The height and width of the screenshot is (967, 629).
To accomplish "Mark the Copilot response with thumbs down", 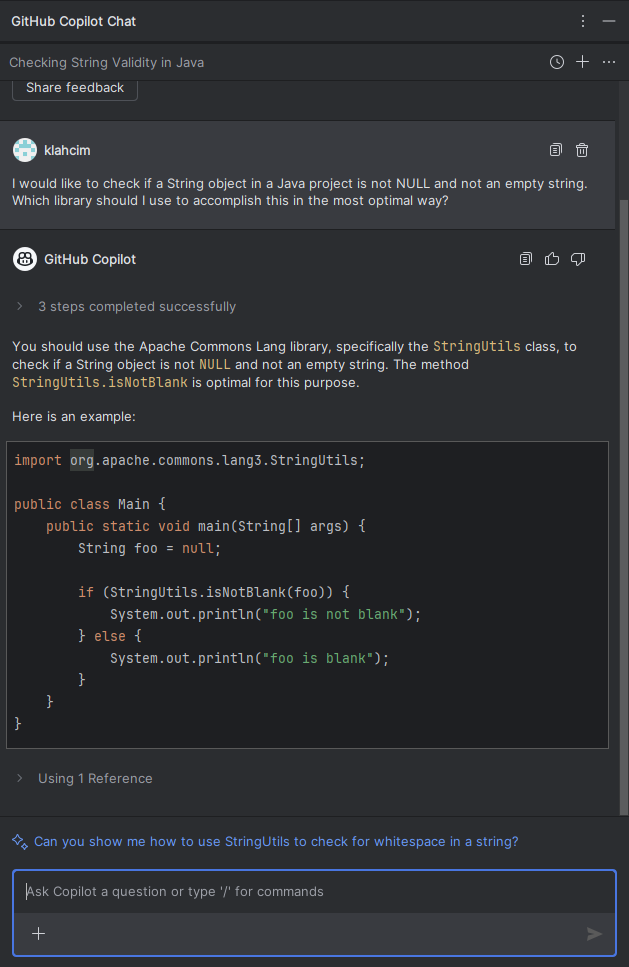I will pyautogui.click(x=578, y=259).
